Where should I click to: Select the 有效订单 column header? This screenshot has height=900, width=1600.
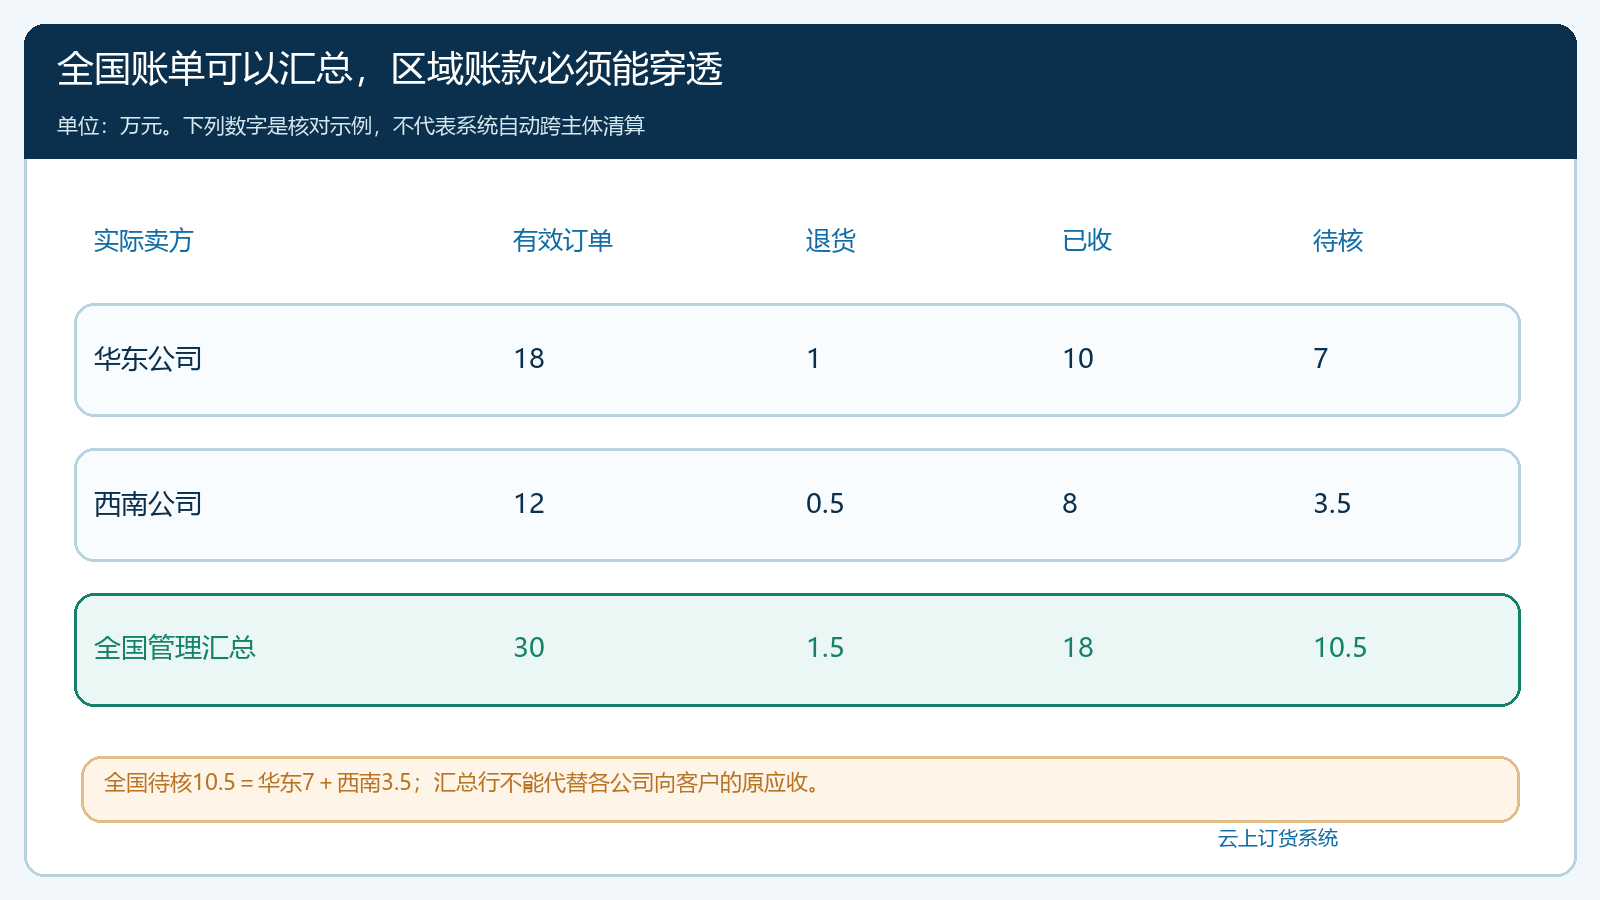(563, 241)
